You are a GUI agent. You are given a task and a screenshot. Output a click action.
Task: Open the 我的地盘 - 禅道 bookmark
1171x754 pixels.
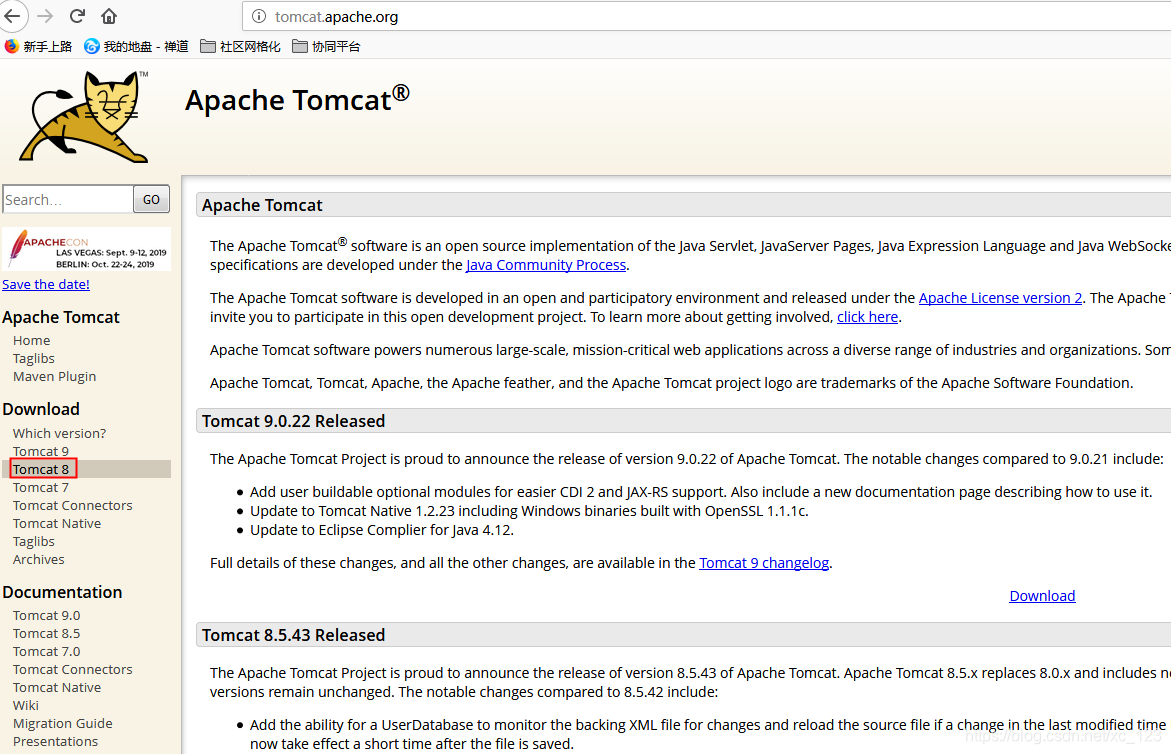tap(136, 46)
